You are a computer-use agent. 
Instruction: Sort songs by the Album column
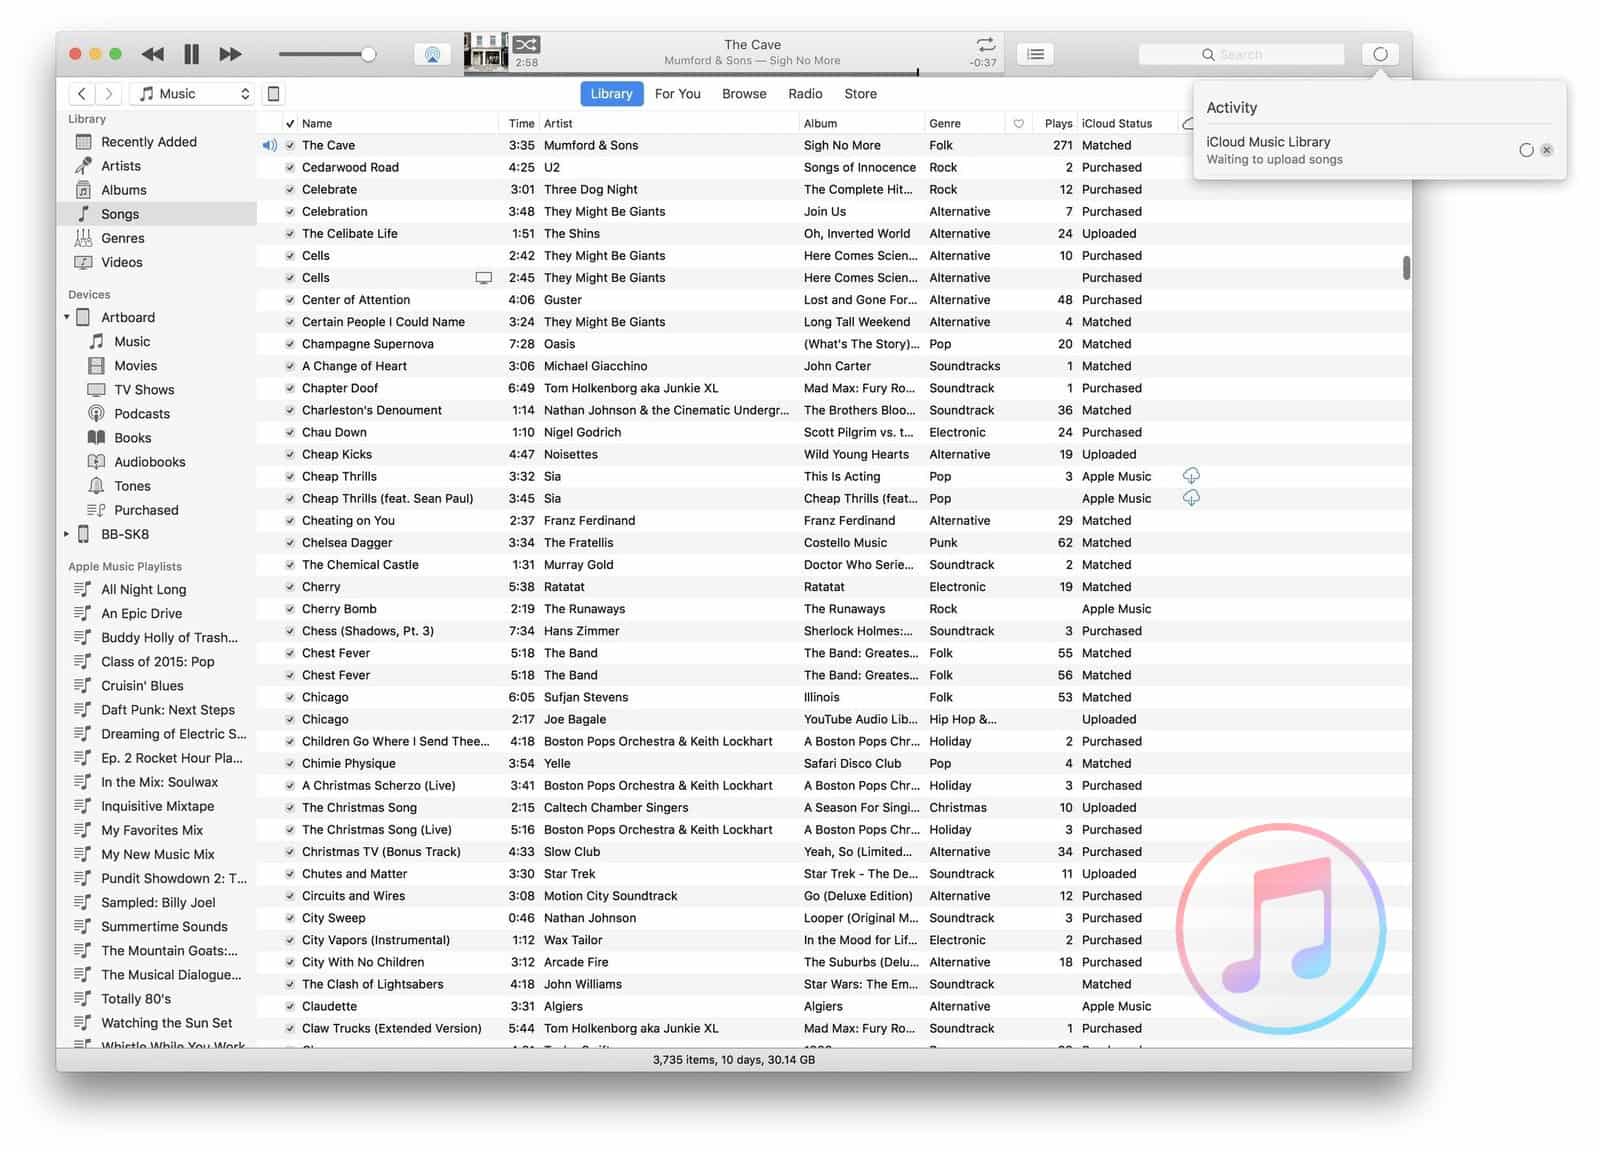click(x=862, y=124)
